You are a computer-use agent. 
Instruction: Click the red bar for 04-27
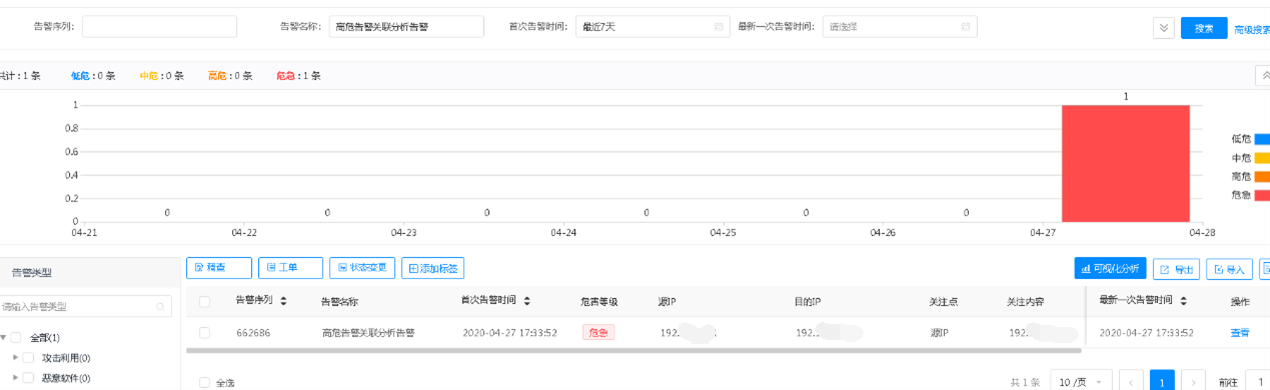(1126, 163)
